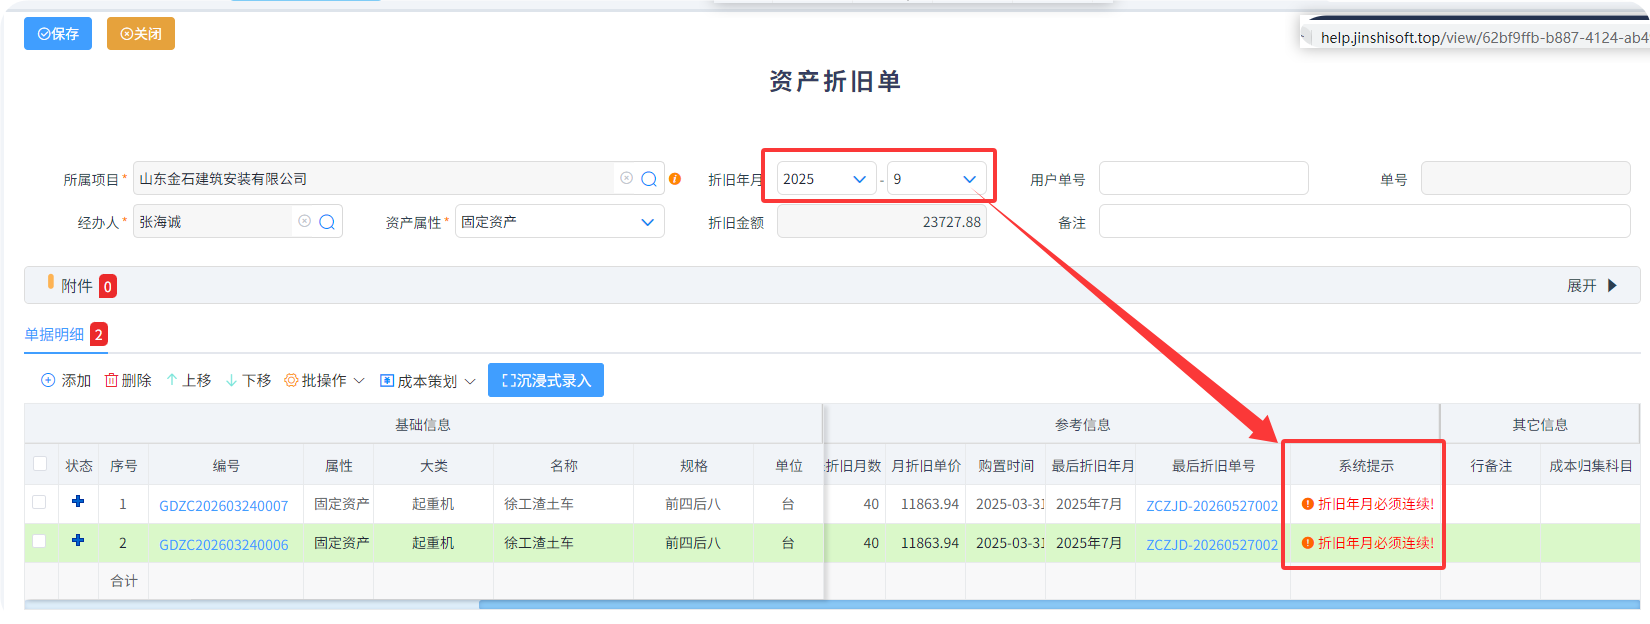Click 添加 to add a row
Viewport: 1650px width, 624px height.
pyautogui.click(x=66, y=380)
